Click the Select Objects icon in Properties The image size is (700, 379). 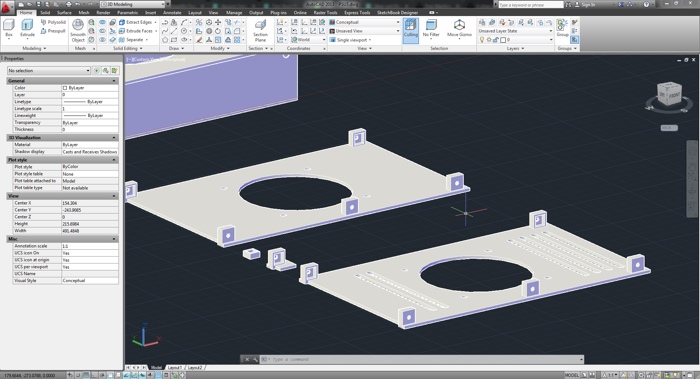(x=105, y=71)
